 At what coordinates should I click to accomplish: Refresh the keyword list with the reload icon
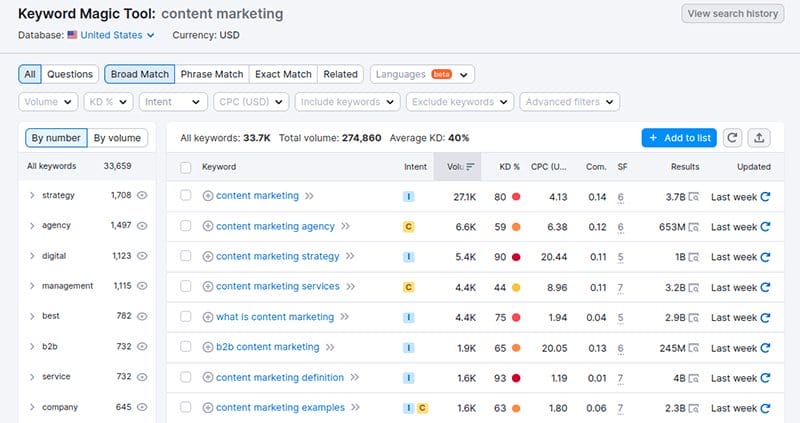point(732,138)
